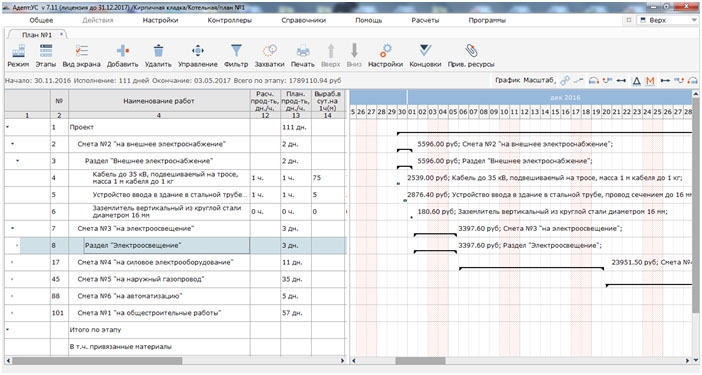
Task: Click the 111 дн. duration cell of Проект
Action: (x=295, y=127)
